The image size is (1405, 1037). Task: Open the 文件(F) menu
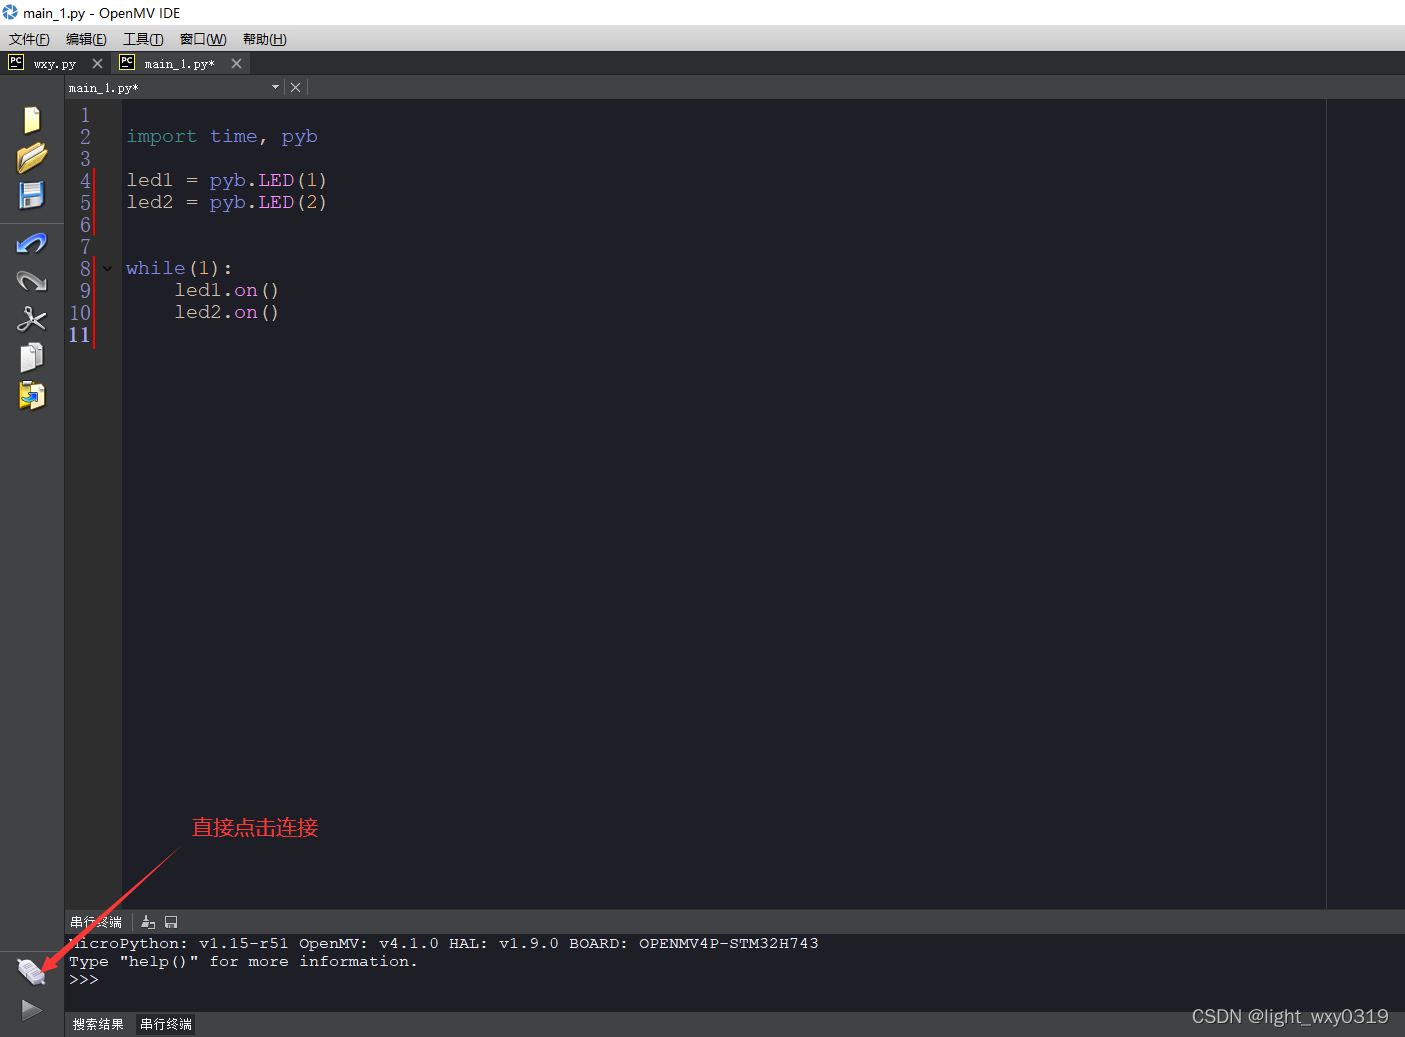(29, 39)
